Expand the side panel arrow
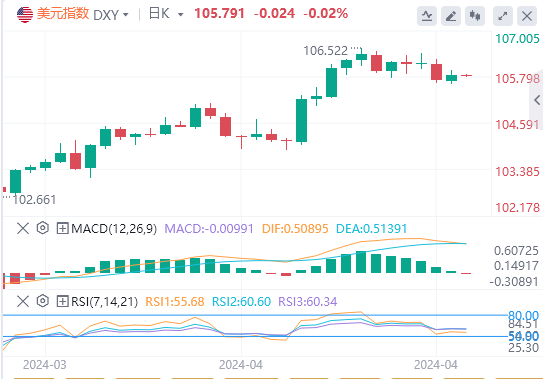Viewport: 543px width, 379px height. [537, 100]
